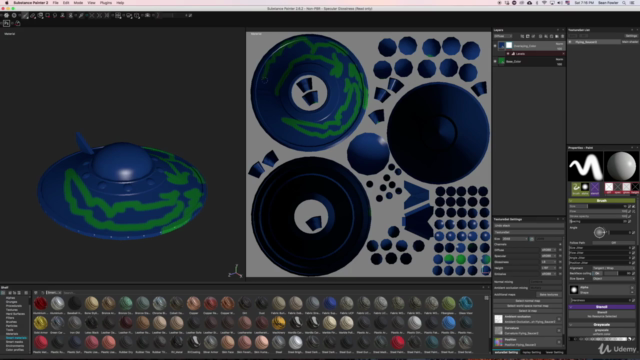Remove the Ambient occlusion map
Viewport: 640px width, 360px height.
(x=559, y=319)
